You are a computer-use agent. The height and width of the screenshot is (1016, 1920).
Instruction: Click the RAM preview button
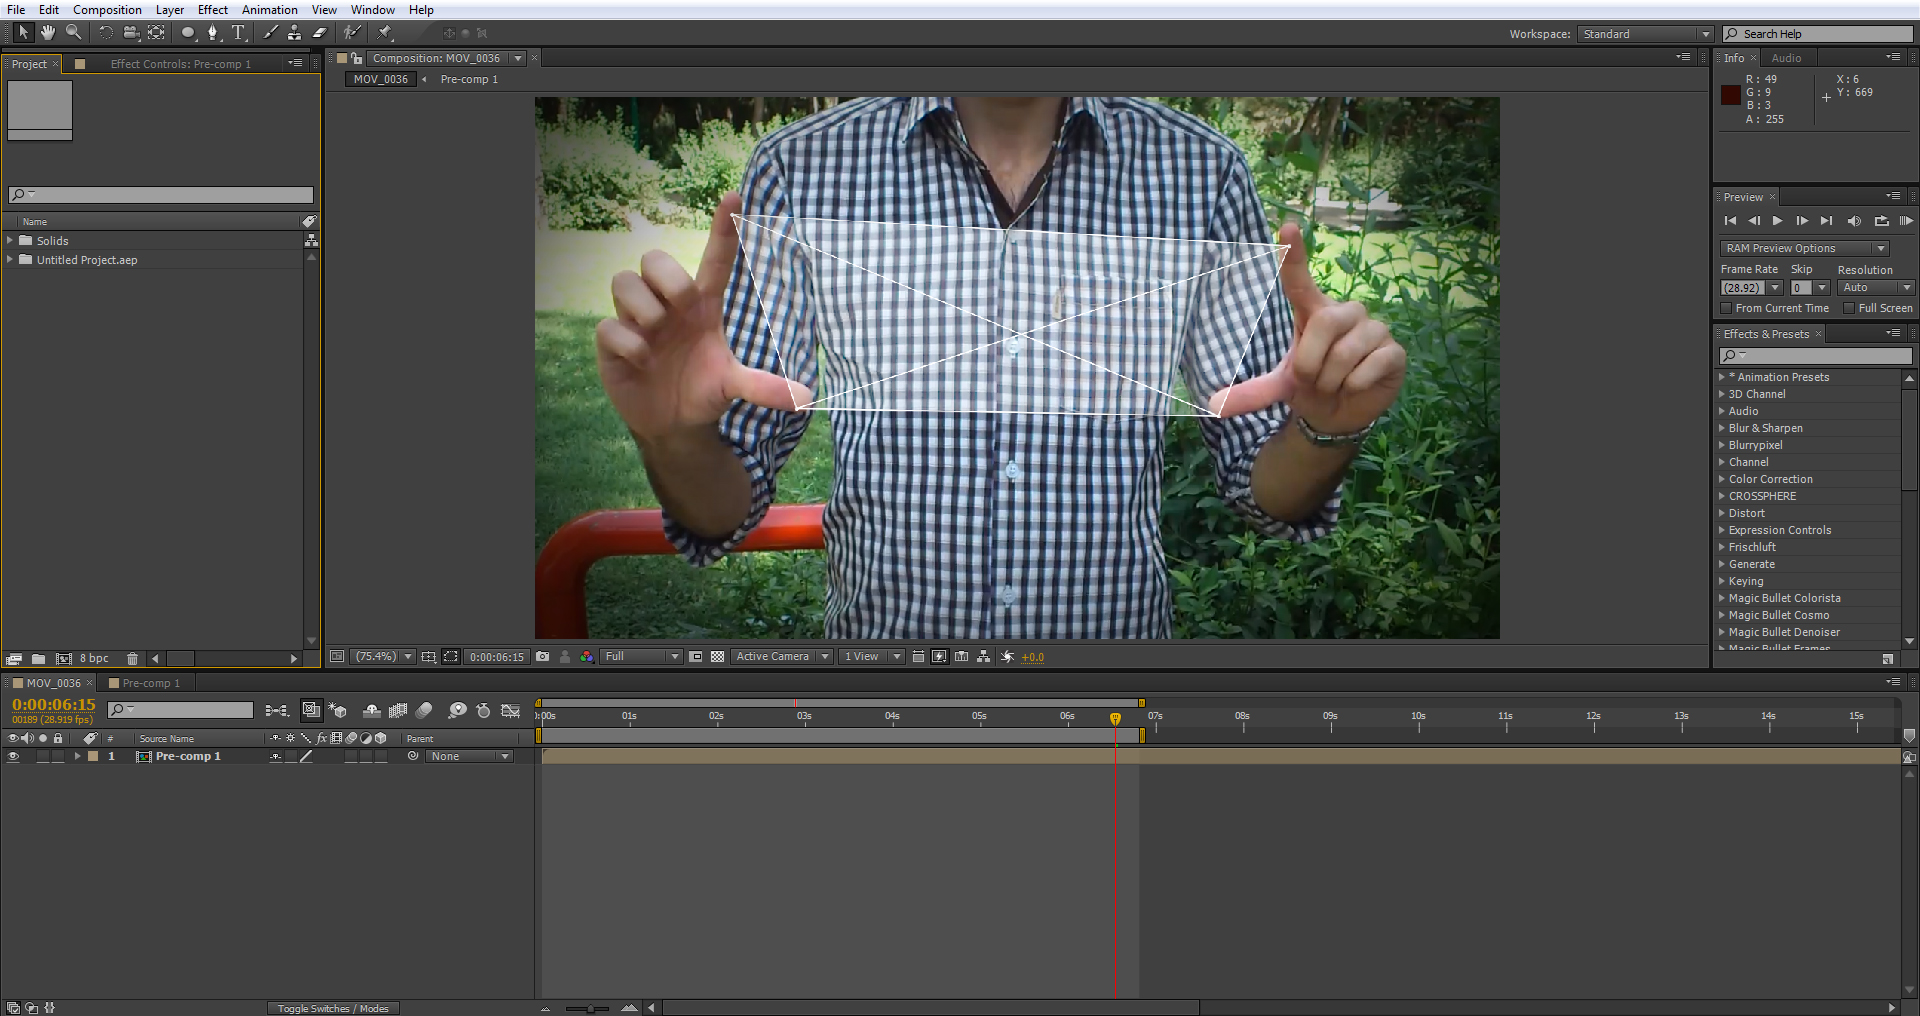tap(1905, 221)
